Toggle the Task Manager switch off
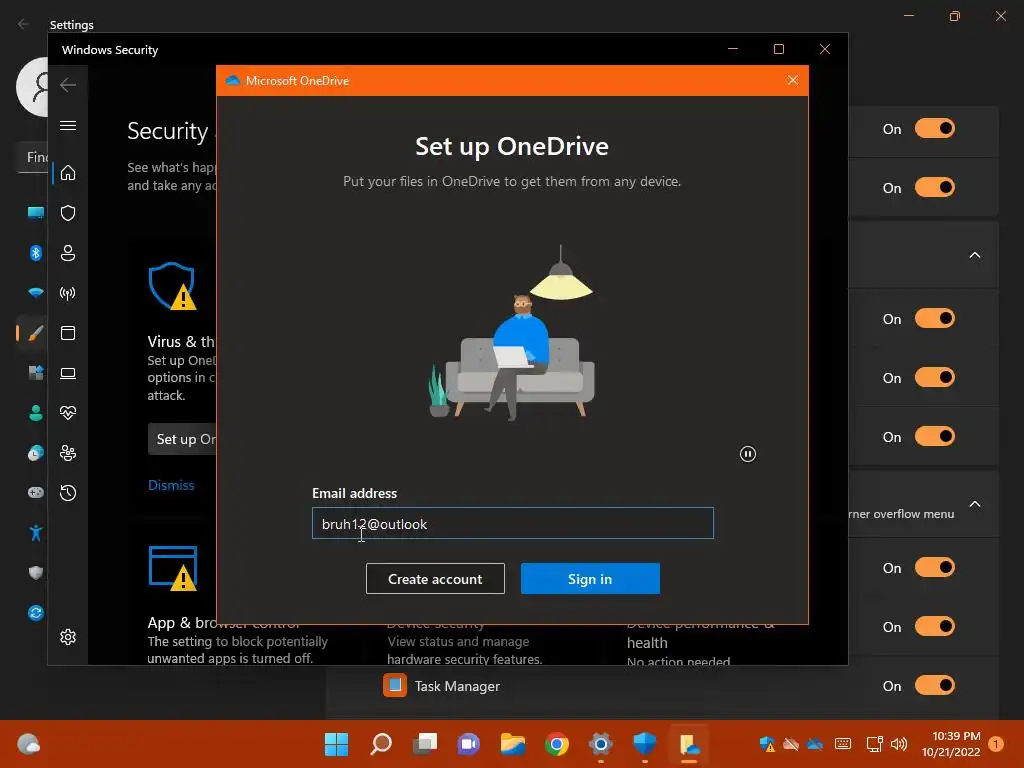Image resolution: width=1024 pixels, height=768 pixels. tap(935, 685)
